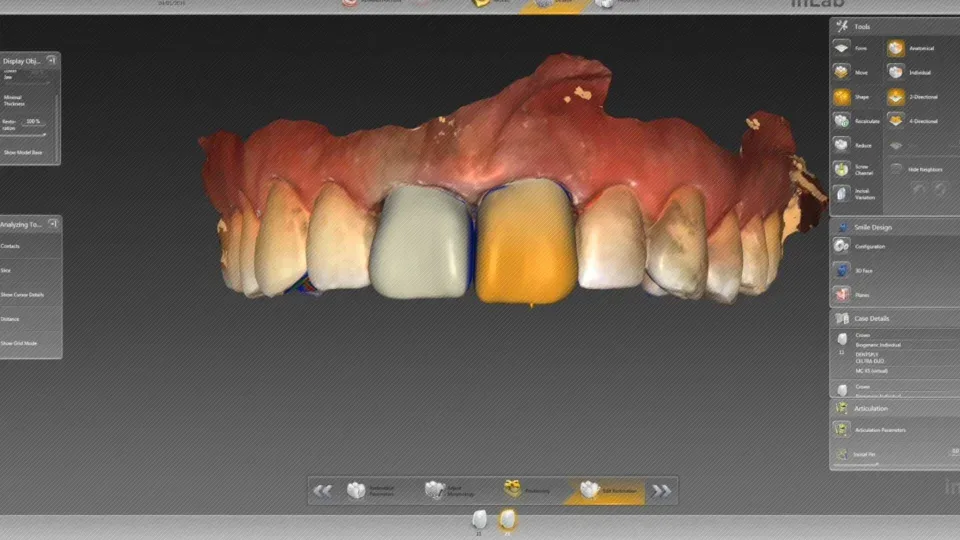960x540 pixels.
Task: Click the white crown restoration in 3D view
Action: pyautogui.click(x=420, y=242)
